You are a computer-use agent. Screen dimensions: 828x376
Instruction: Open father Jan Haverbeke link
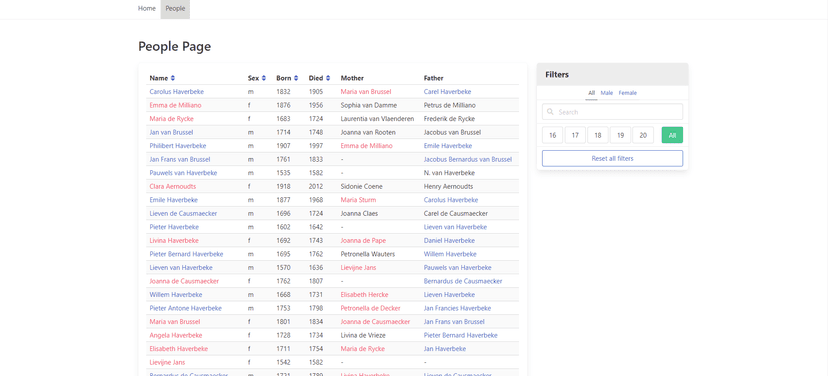(x=445, y=349)
